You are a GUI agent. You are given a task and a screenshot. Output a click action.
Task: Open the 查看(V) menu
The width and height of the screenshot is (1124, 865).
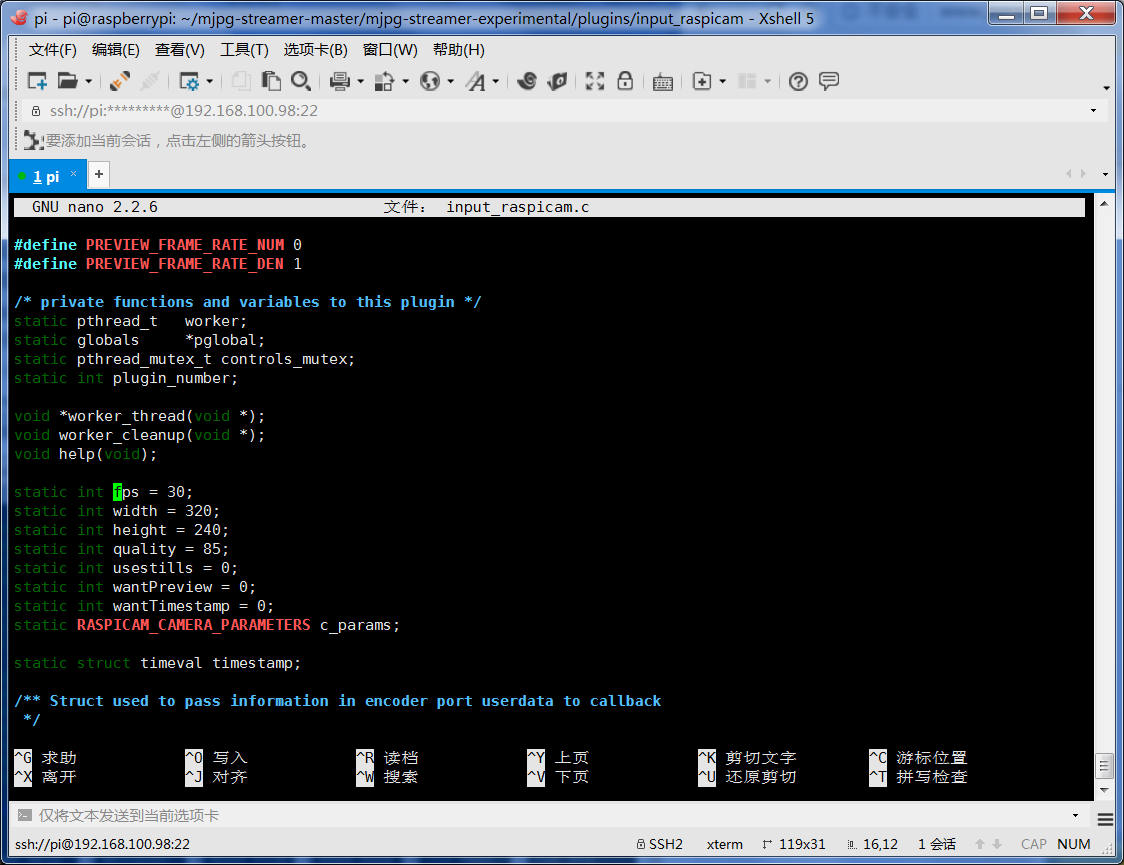tap(179, 49)
